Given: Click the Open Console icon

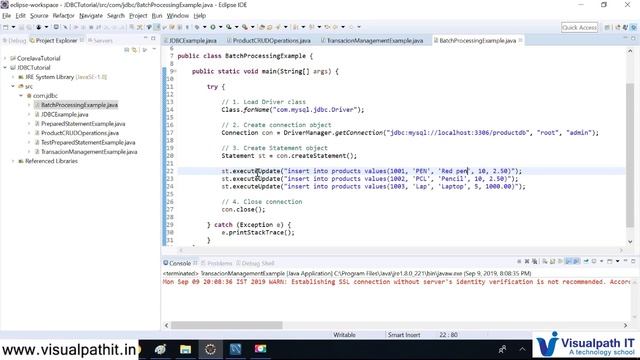Looking at the screenshot, I should pos(610,262).
